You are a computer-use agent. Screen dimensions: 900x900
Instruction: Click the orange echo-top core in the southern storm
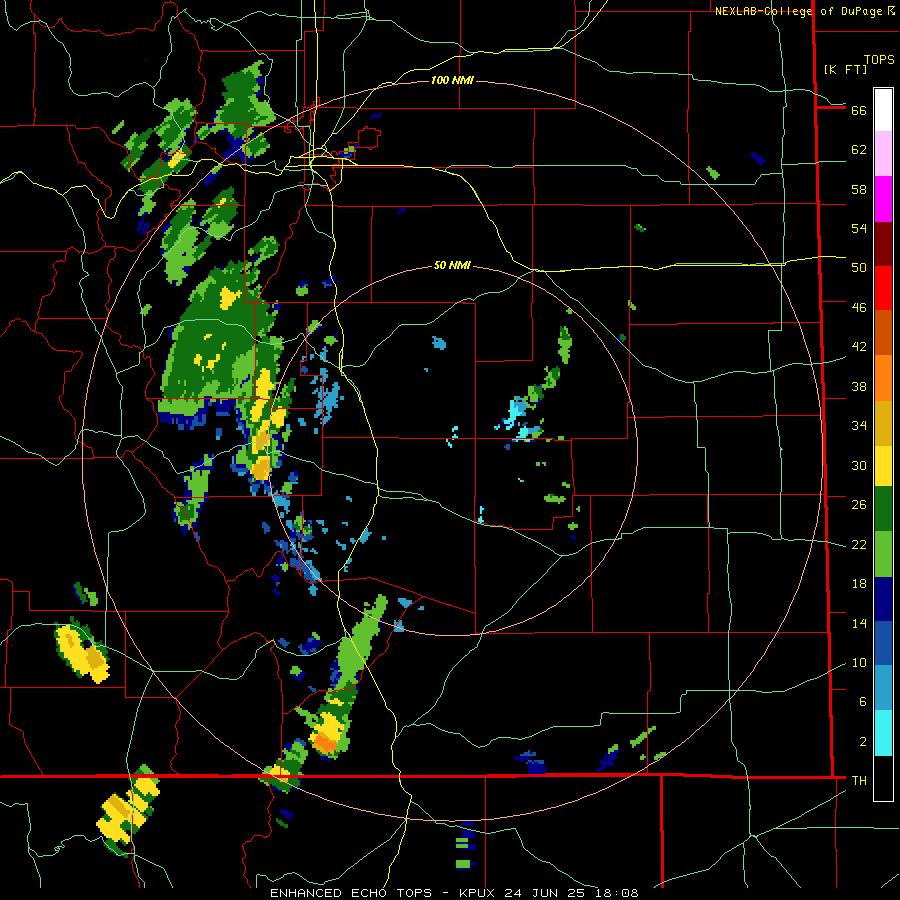click(x=325, y=744)
